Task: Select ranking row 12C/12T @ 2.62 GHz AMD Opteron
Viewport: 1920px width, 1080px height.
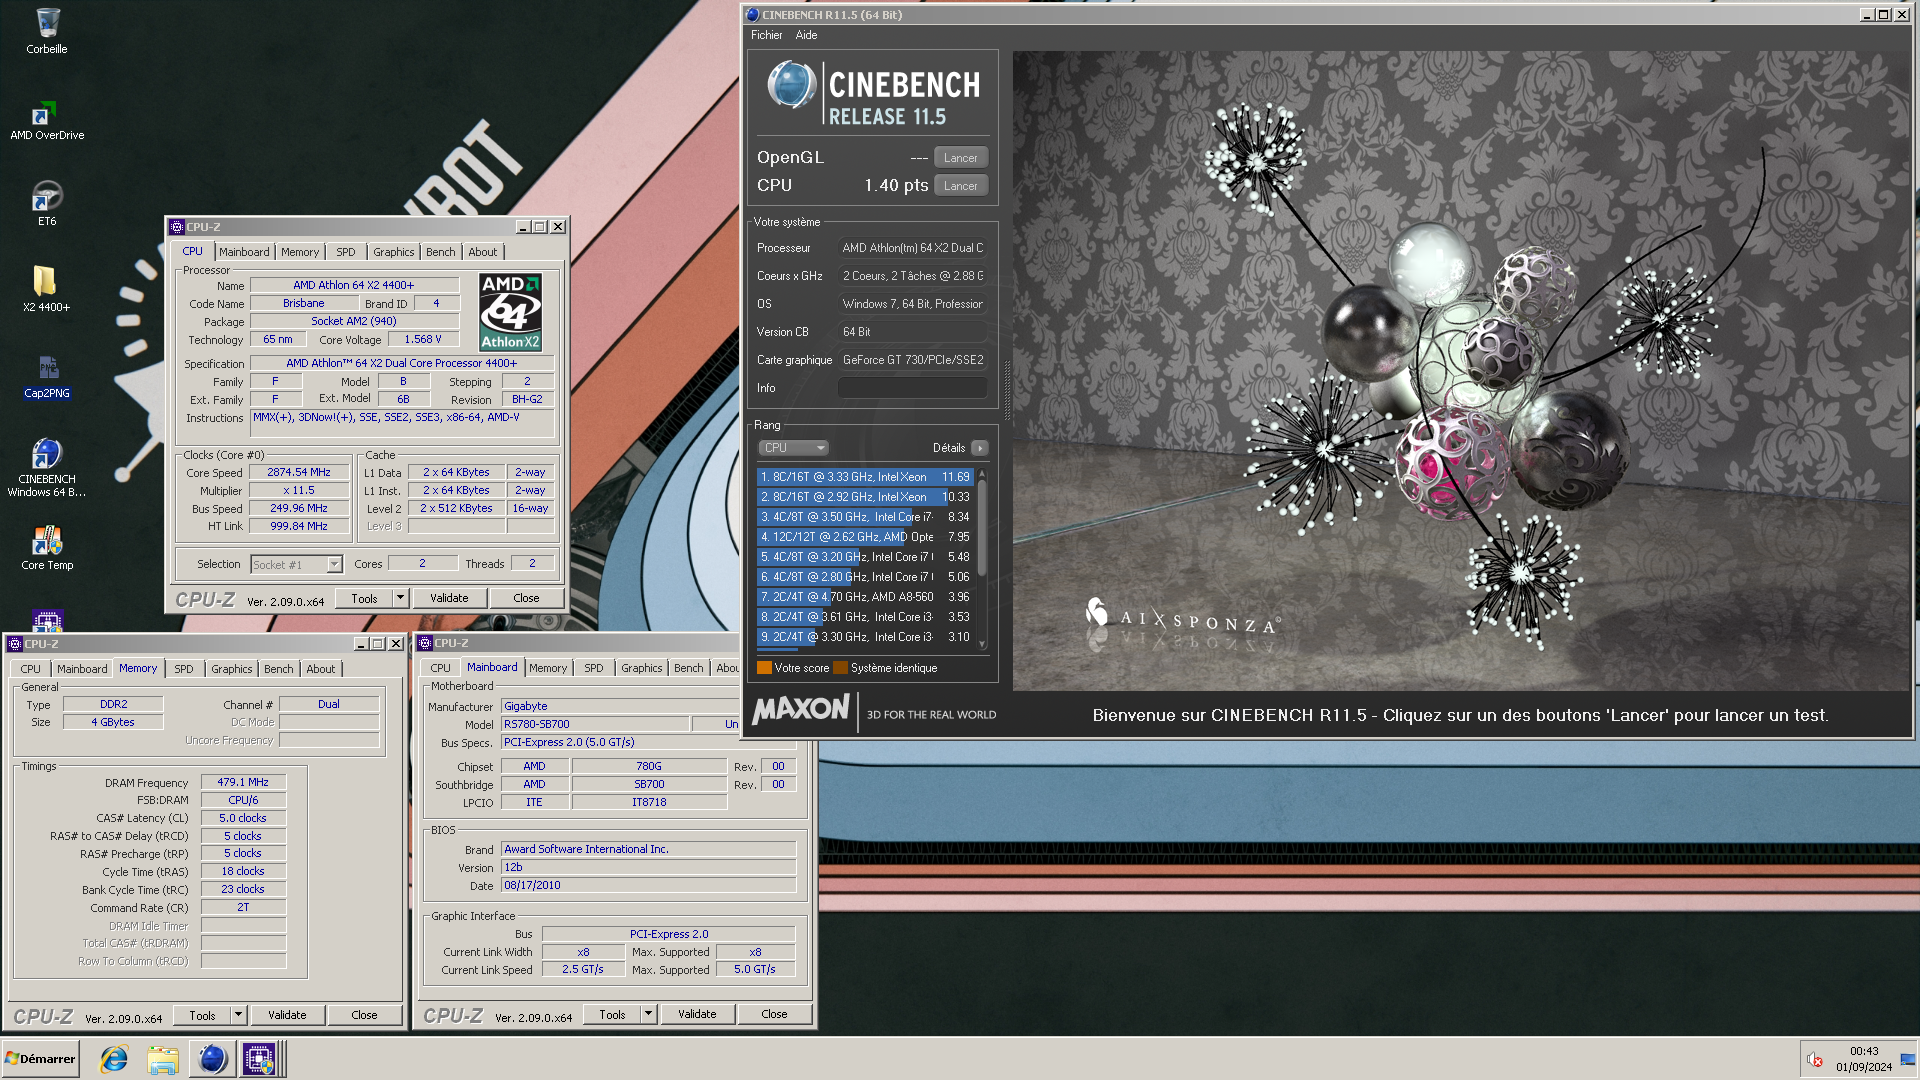Action: coord(865,537)
